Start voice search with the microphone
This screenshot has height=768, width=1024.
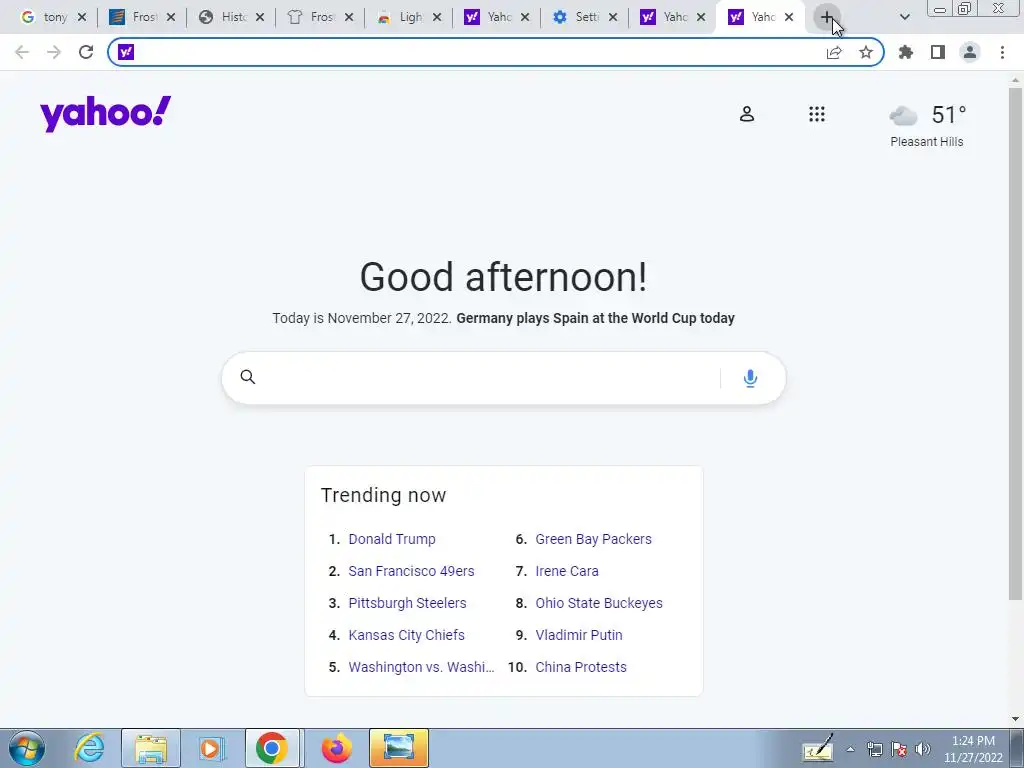tap(750, 378)
